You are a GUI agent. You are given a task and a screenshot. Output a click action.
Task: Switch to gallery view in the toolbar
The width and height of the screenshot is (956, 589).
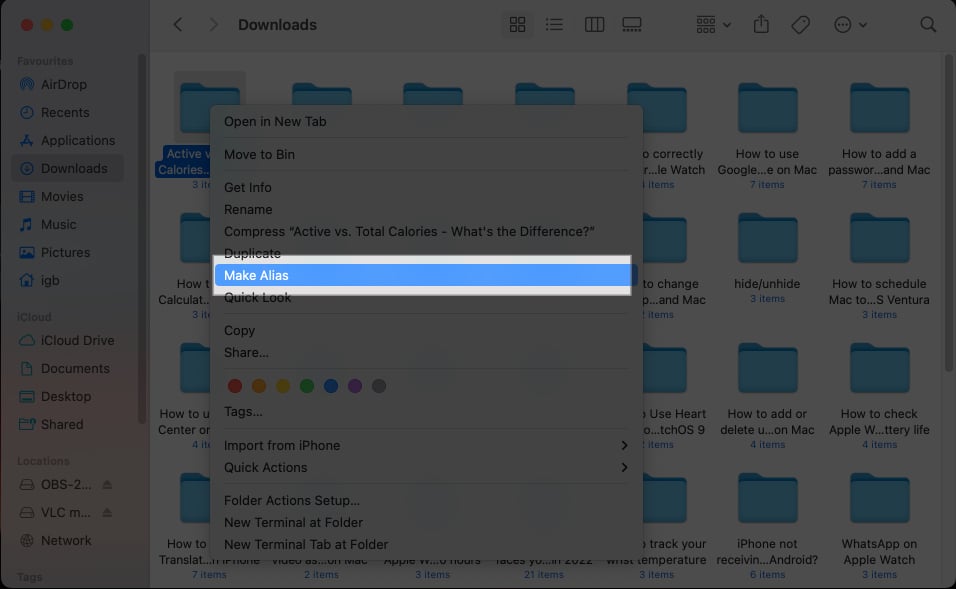(x=631, y=24)
